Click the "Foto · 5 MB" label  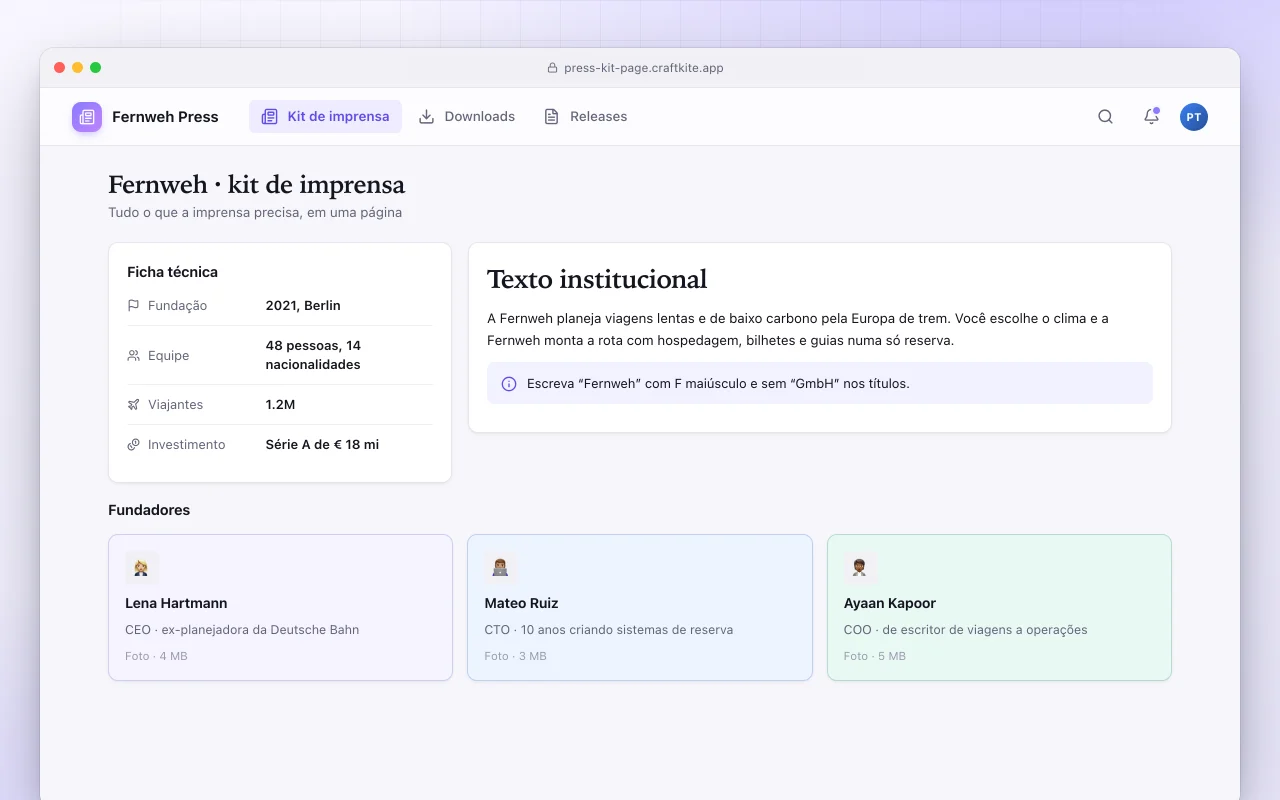(x=875, y=656)
